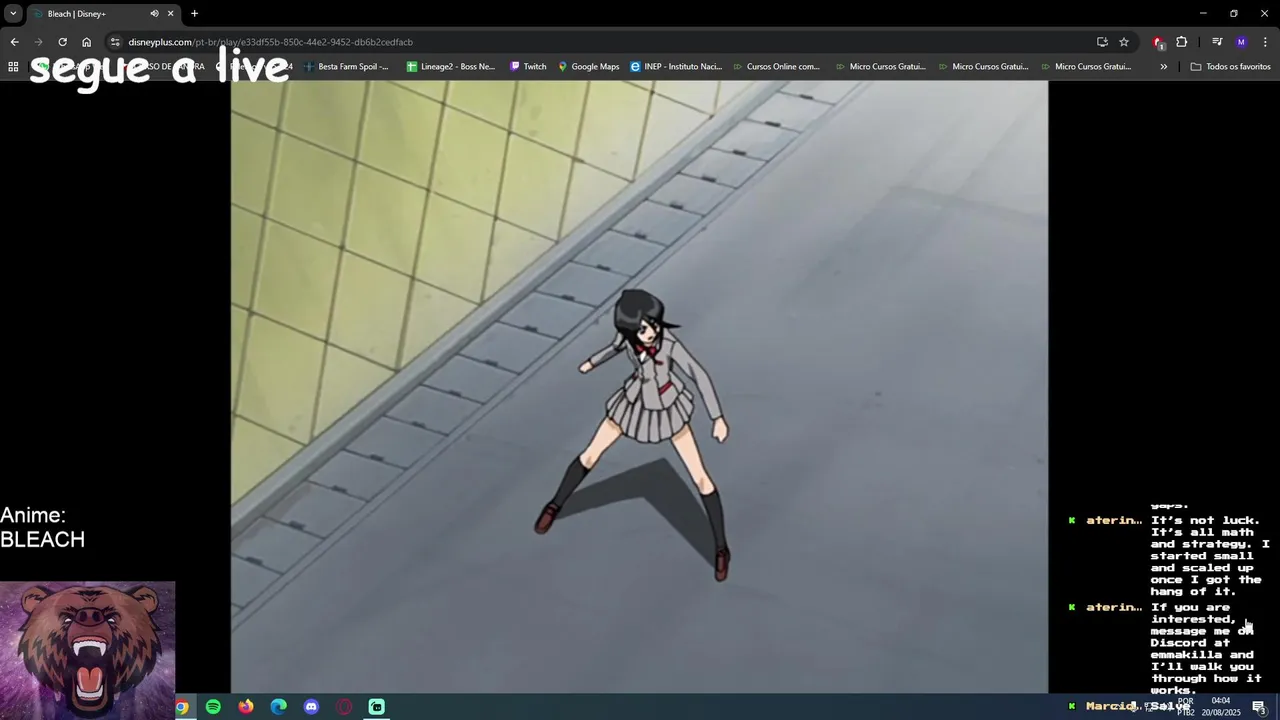
Task: Open media controls in Chrome toolbar
Action: [1217, 42]
